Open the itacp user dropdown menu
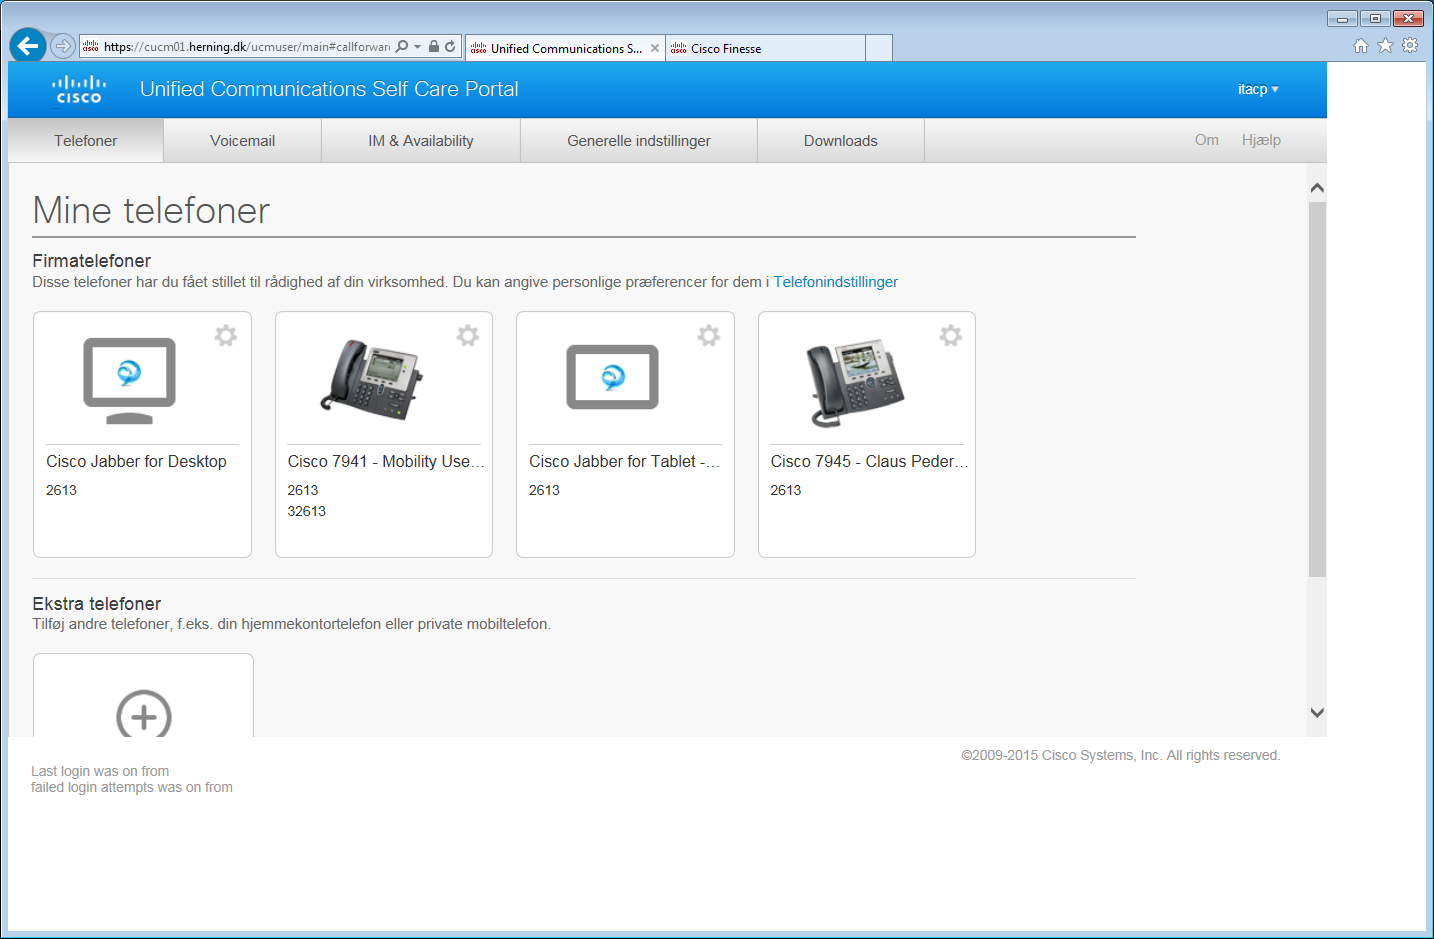The height and width of the screenshot is (939, 1434). 1258,89
